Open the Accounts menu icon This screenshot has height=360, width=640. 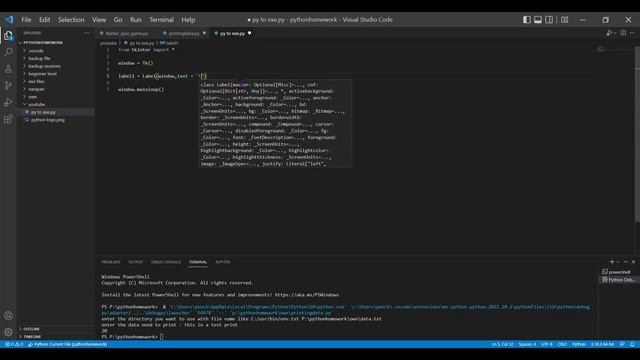coord(8,316)
